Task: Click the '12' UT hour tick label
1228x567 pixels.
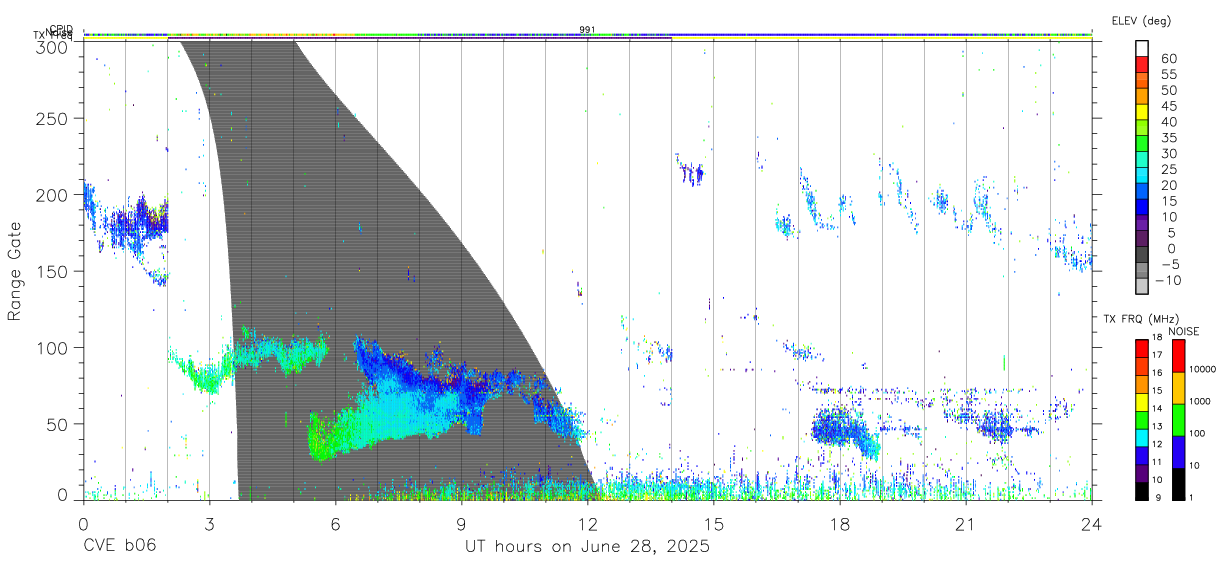Action: pos(588,524)
